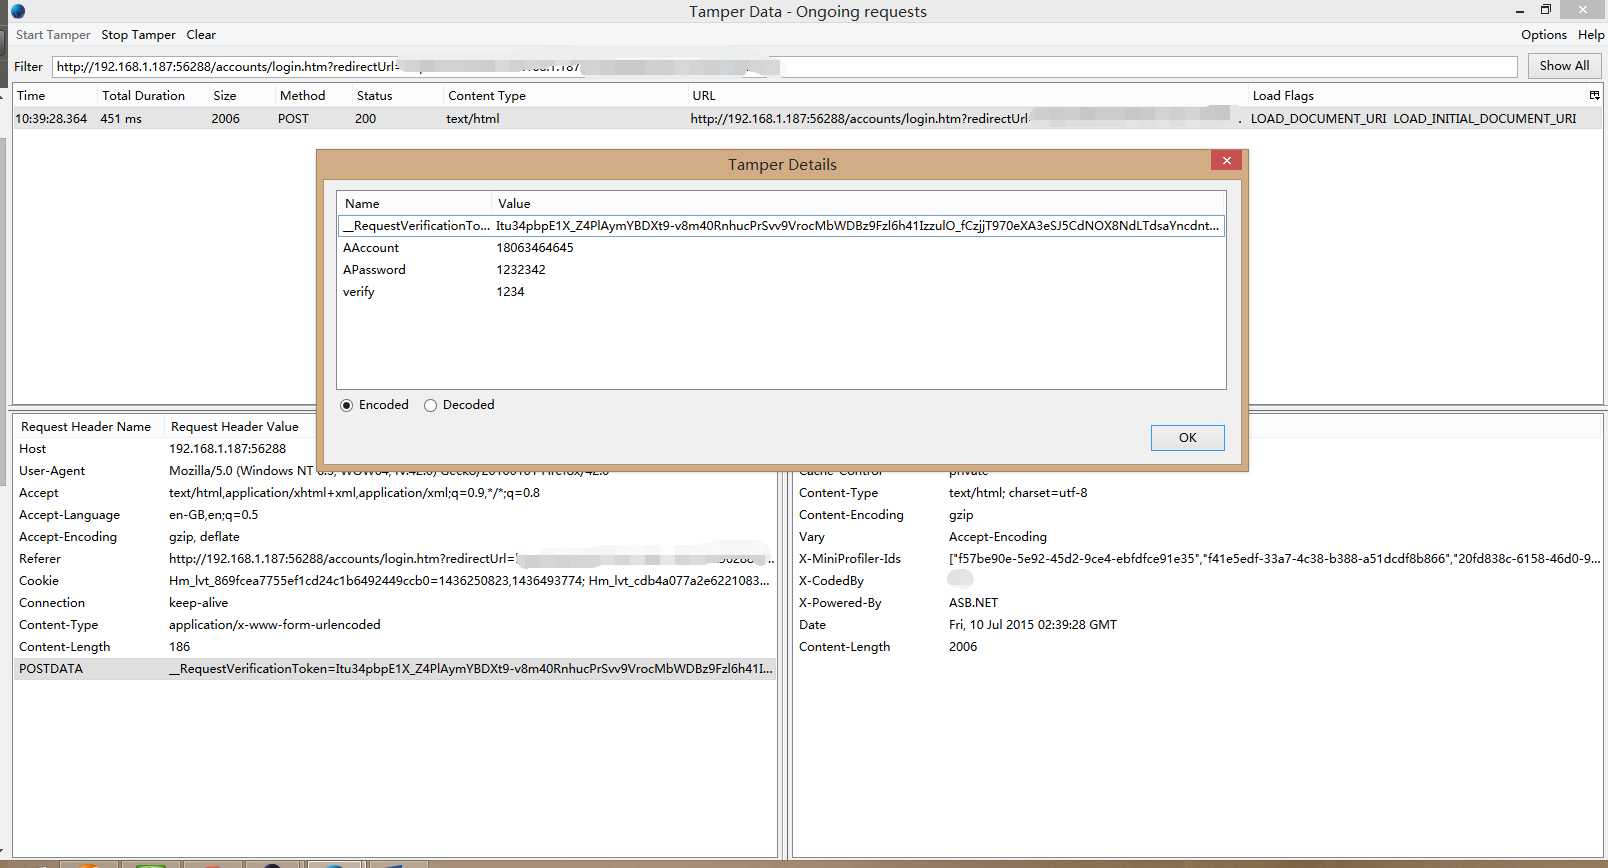Sort by the Status column header
1608x868 pixels.
pos(397,96)
